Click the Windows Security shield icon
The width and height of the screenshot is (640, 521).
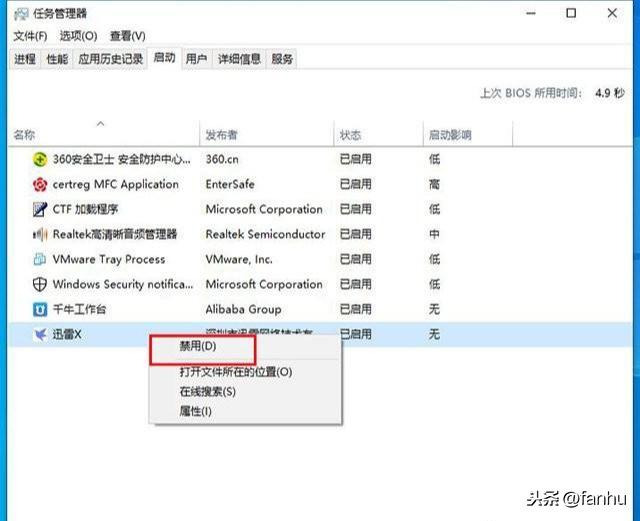point(40,284)
